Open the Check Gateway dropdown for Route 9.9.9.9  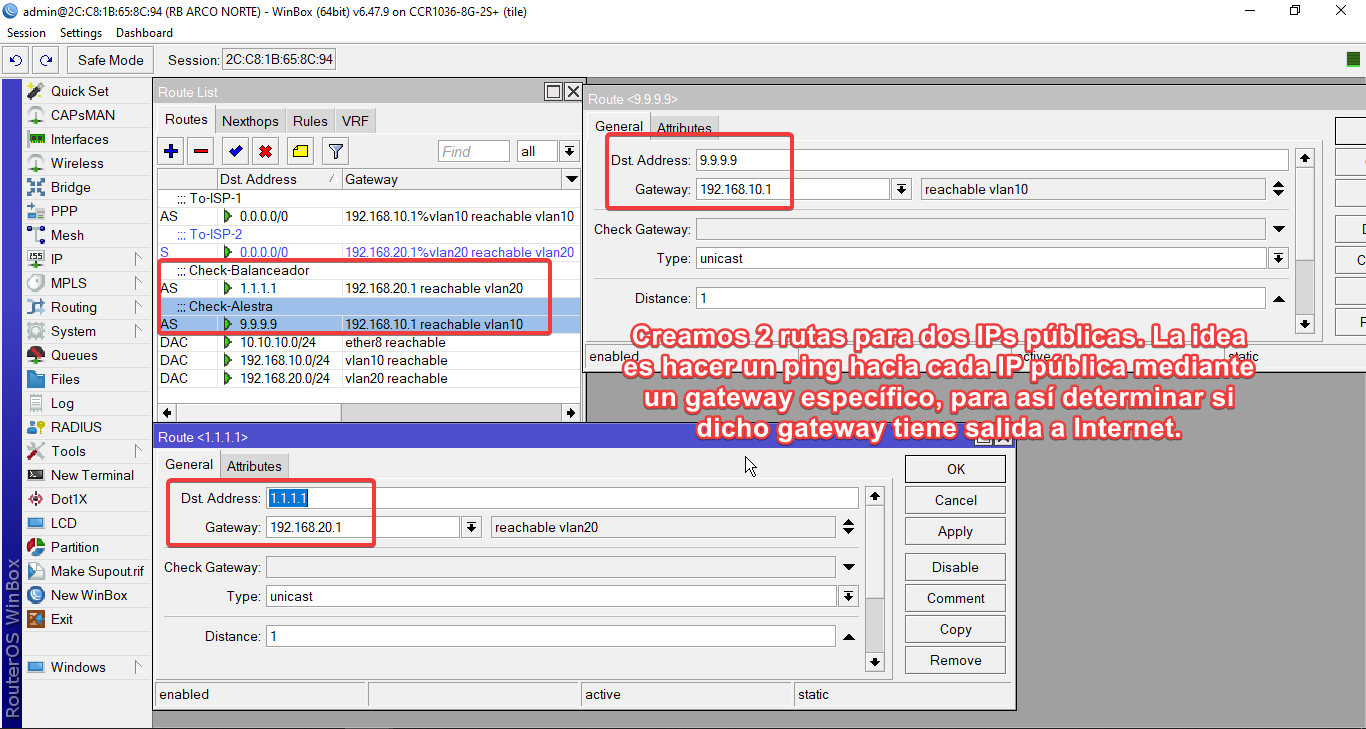[1277, 229]
